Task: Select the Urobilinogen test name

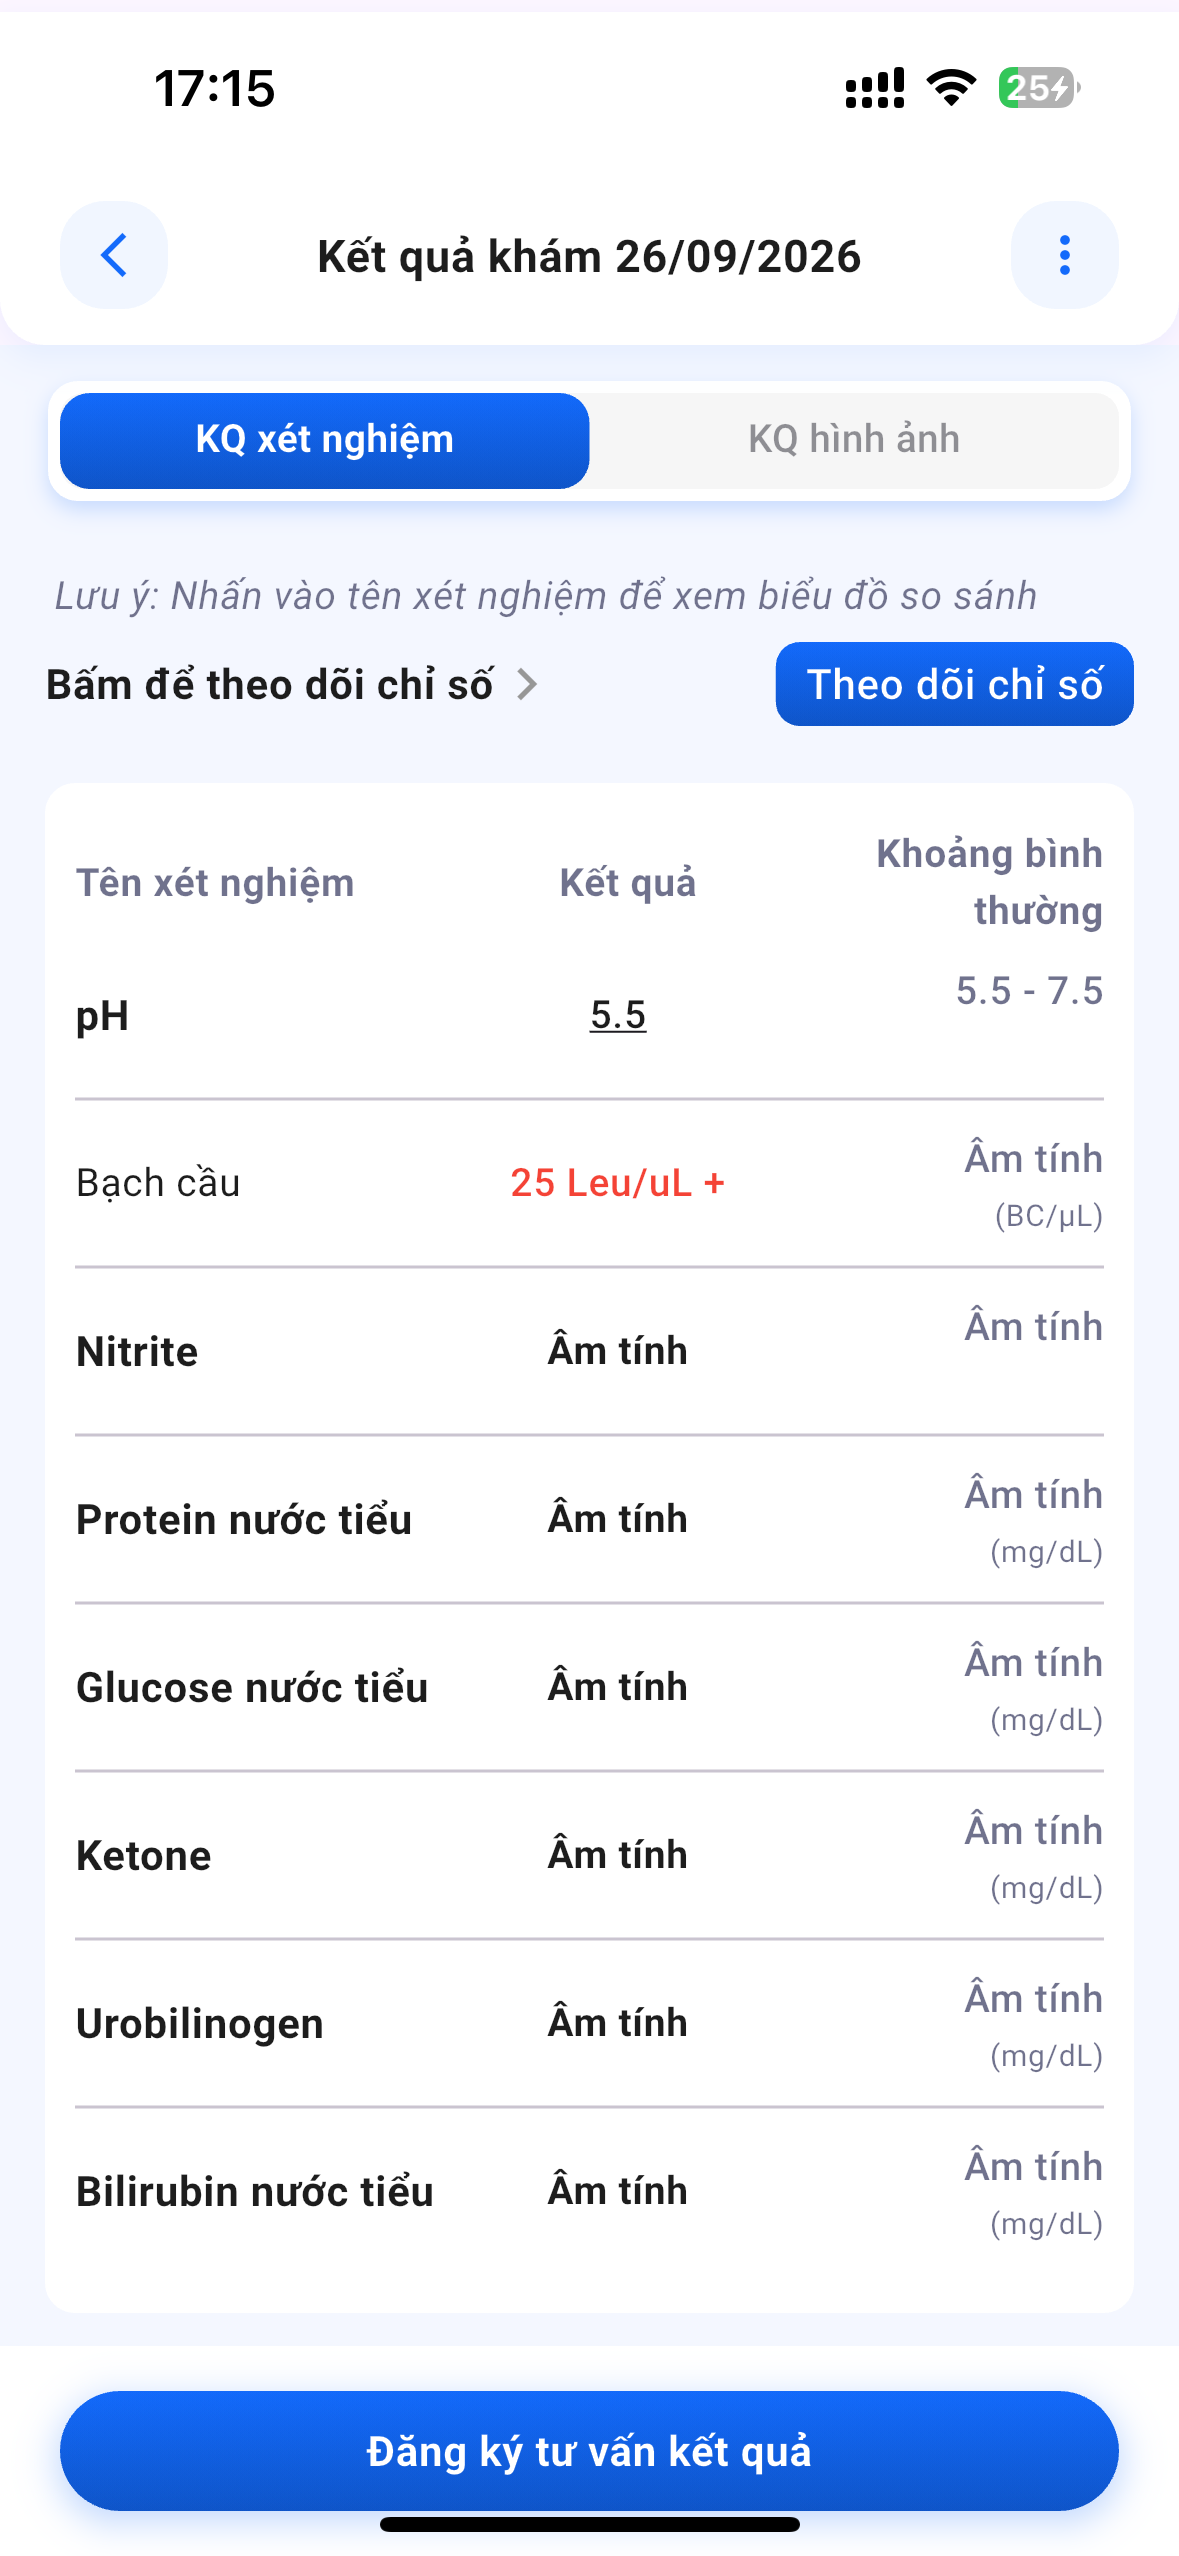Action: 200,2024
